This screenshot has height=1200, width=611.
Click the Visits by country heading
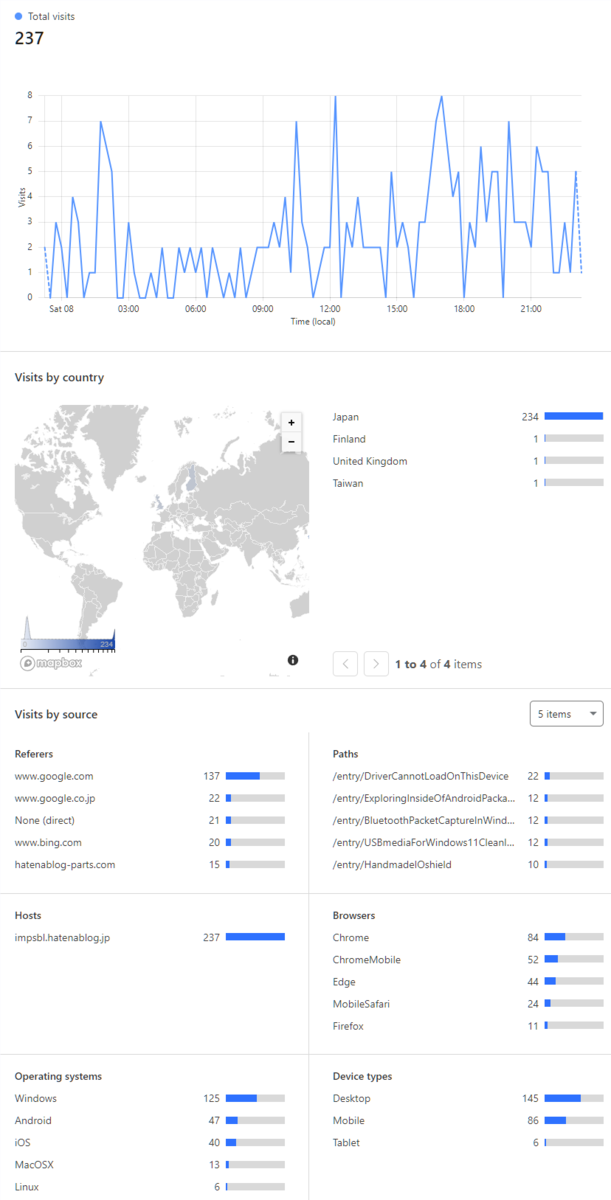tap(59, 378)
